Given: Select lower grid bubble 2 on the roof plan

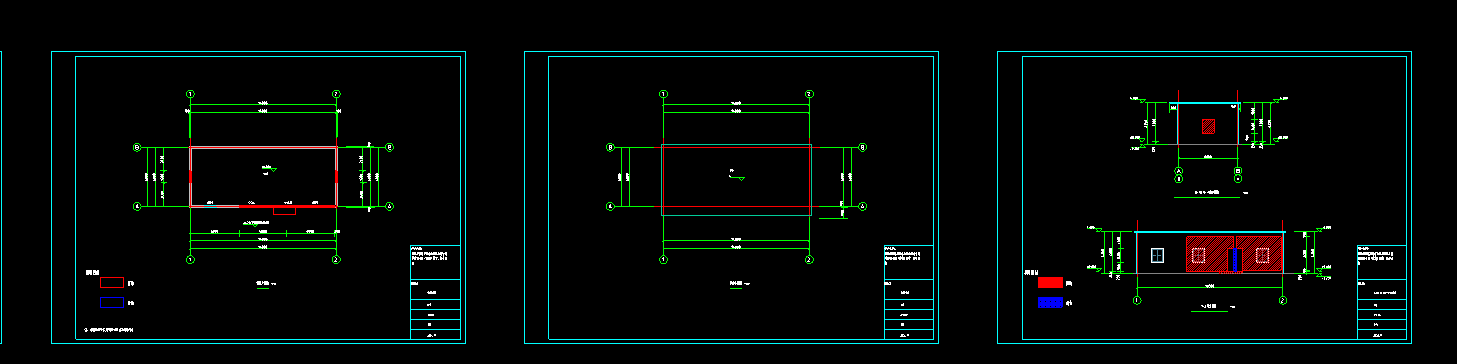Looking at the screenshot, I should coord(809,259).
